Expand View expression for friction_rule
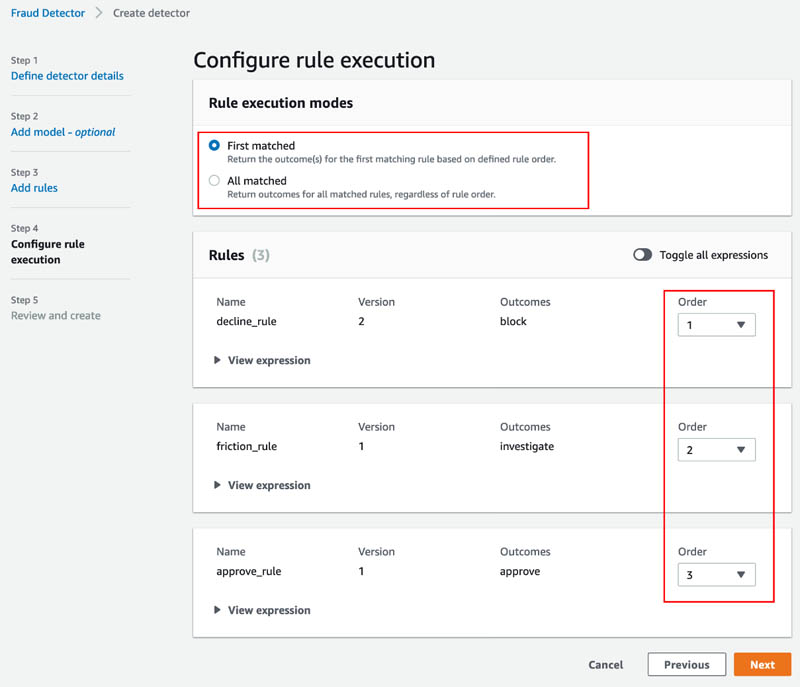Image resolution: width=800 pixels, height=687 pixels. [x=262, y=485]
